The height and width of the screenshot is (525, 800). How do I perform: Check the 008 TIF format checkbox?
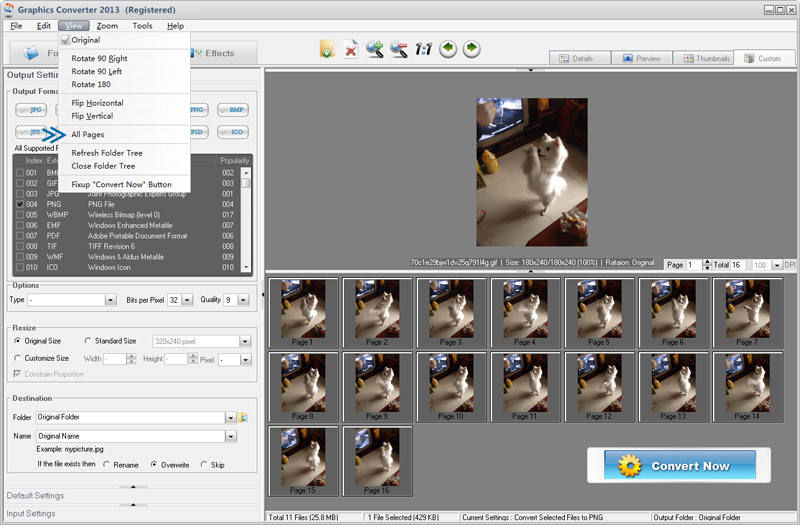click(20, 246)
